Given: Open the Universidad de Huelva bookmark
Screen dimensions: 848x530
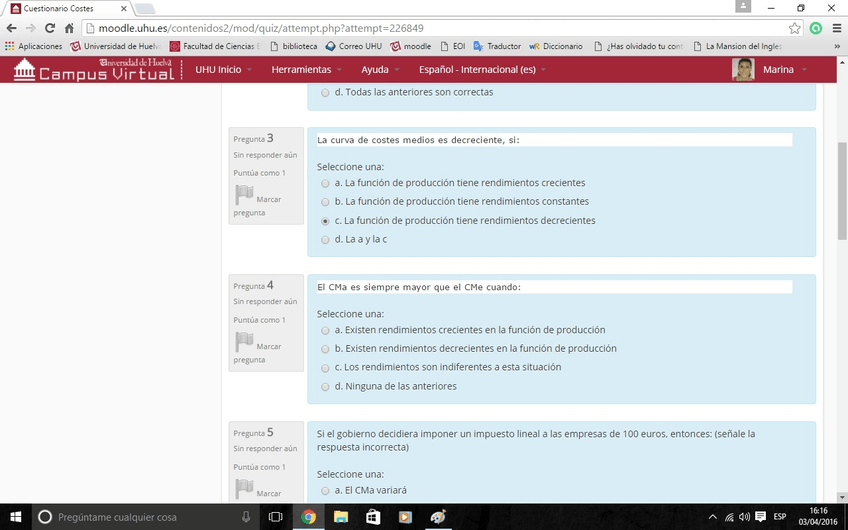Looking at the screenshot, I should [116, 47].
